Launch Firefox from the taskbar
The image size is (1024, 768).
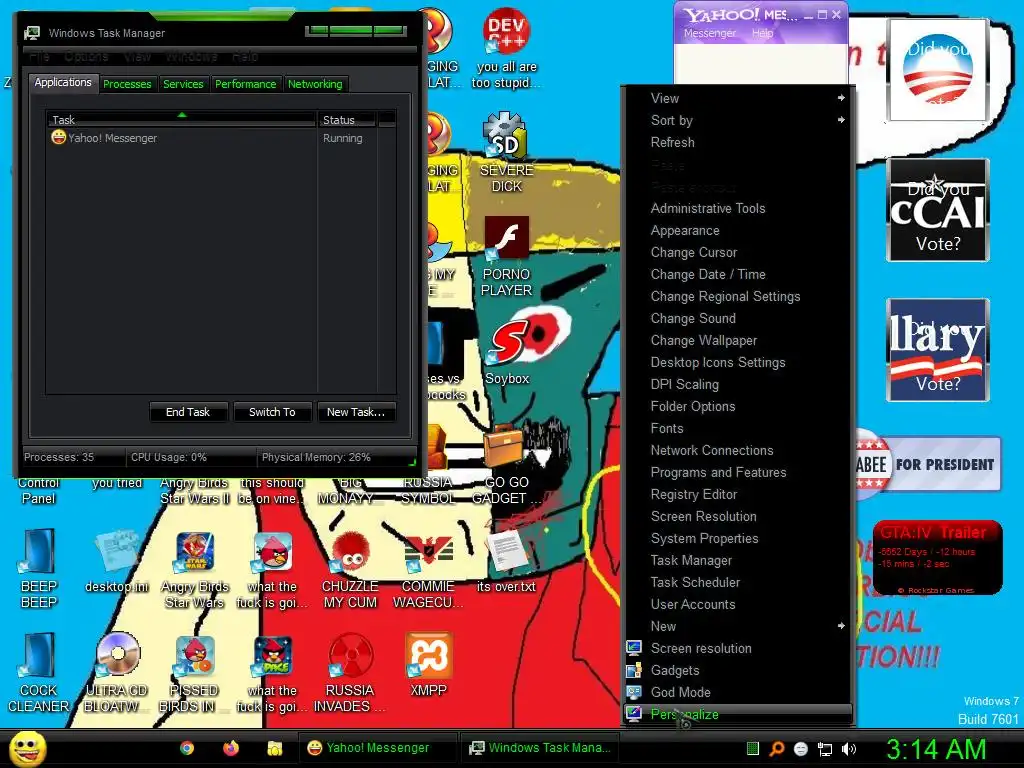coord(231,748)
